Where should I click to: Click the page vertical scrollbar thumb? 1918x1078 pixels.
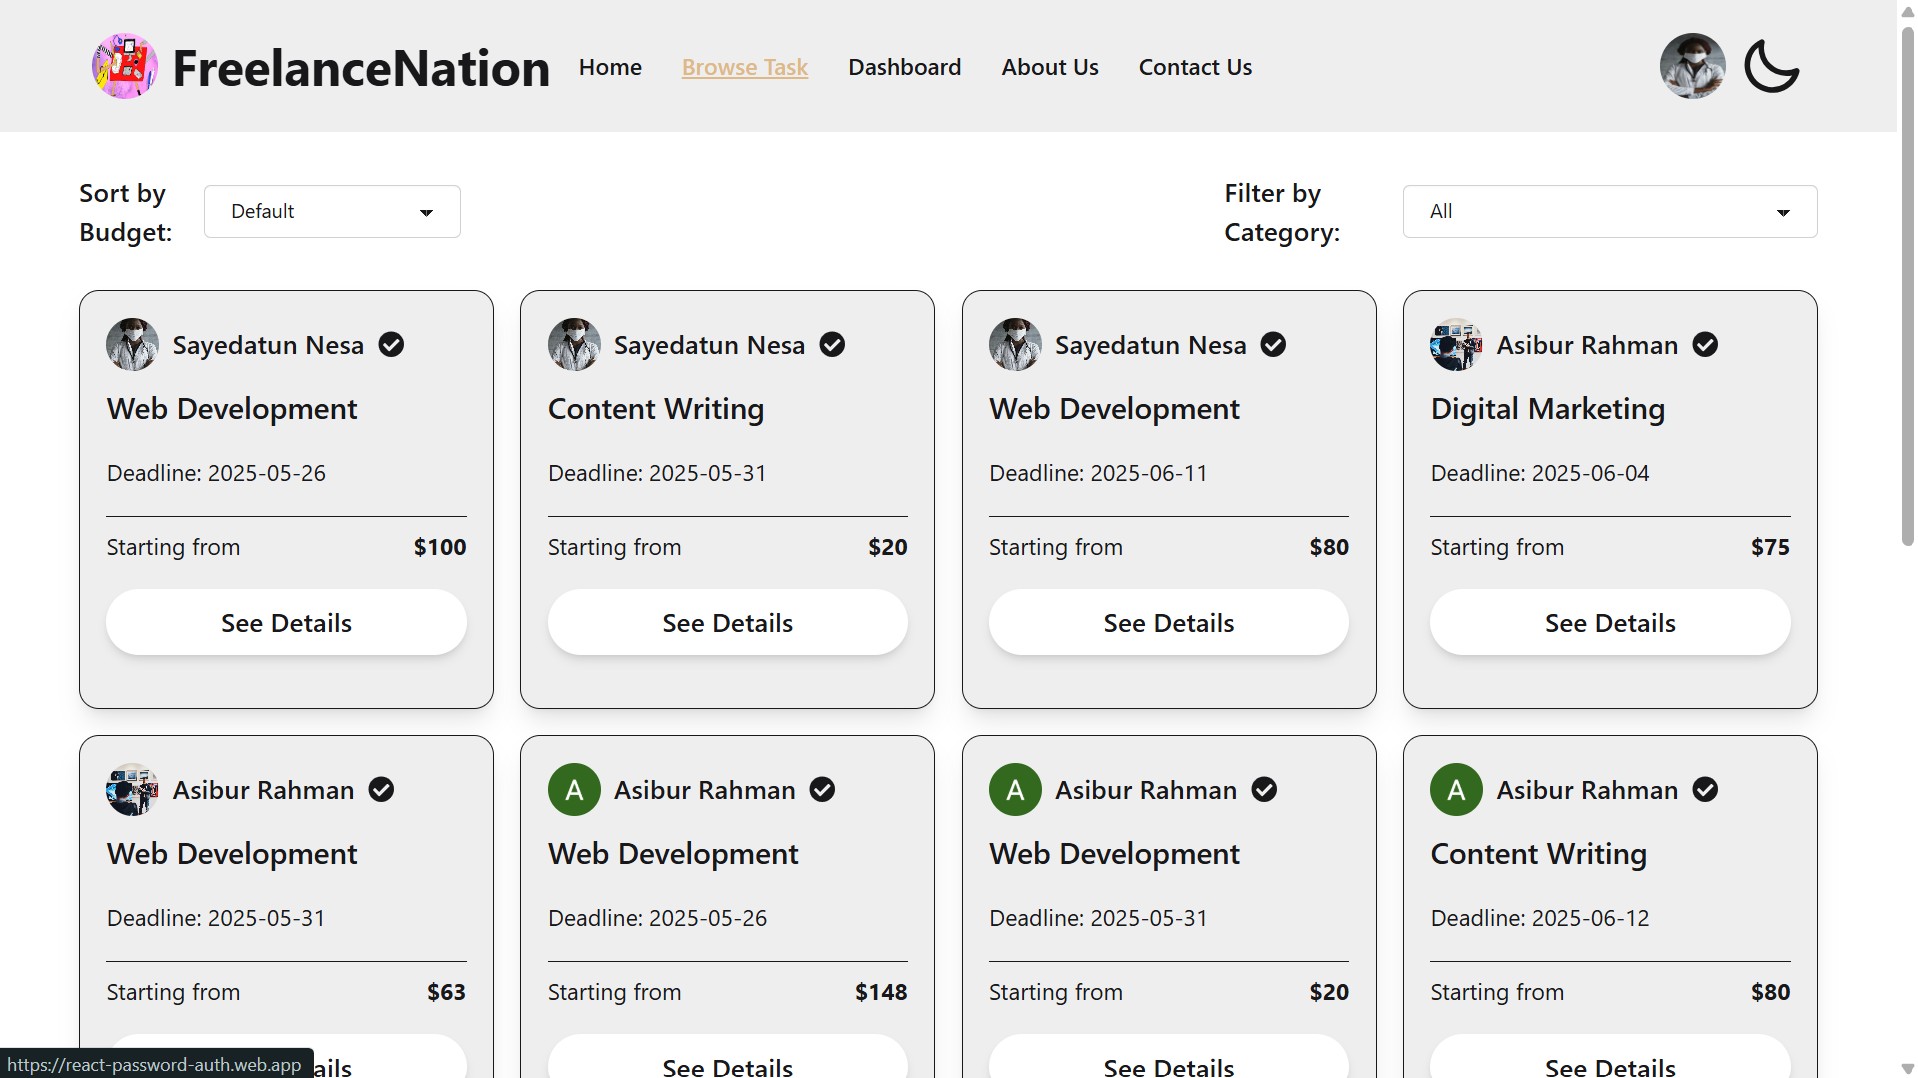(x=1907, y=285)
